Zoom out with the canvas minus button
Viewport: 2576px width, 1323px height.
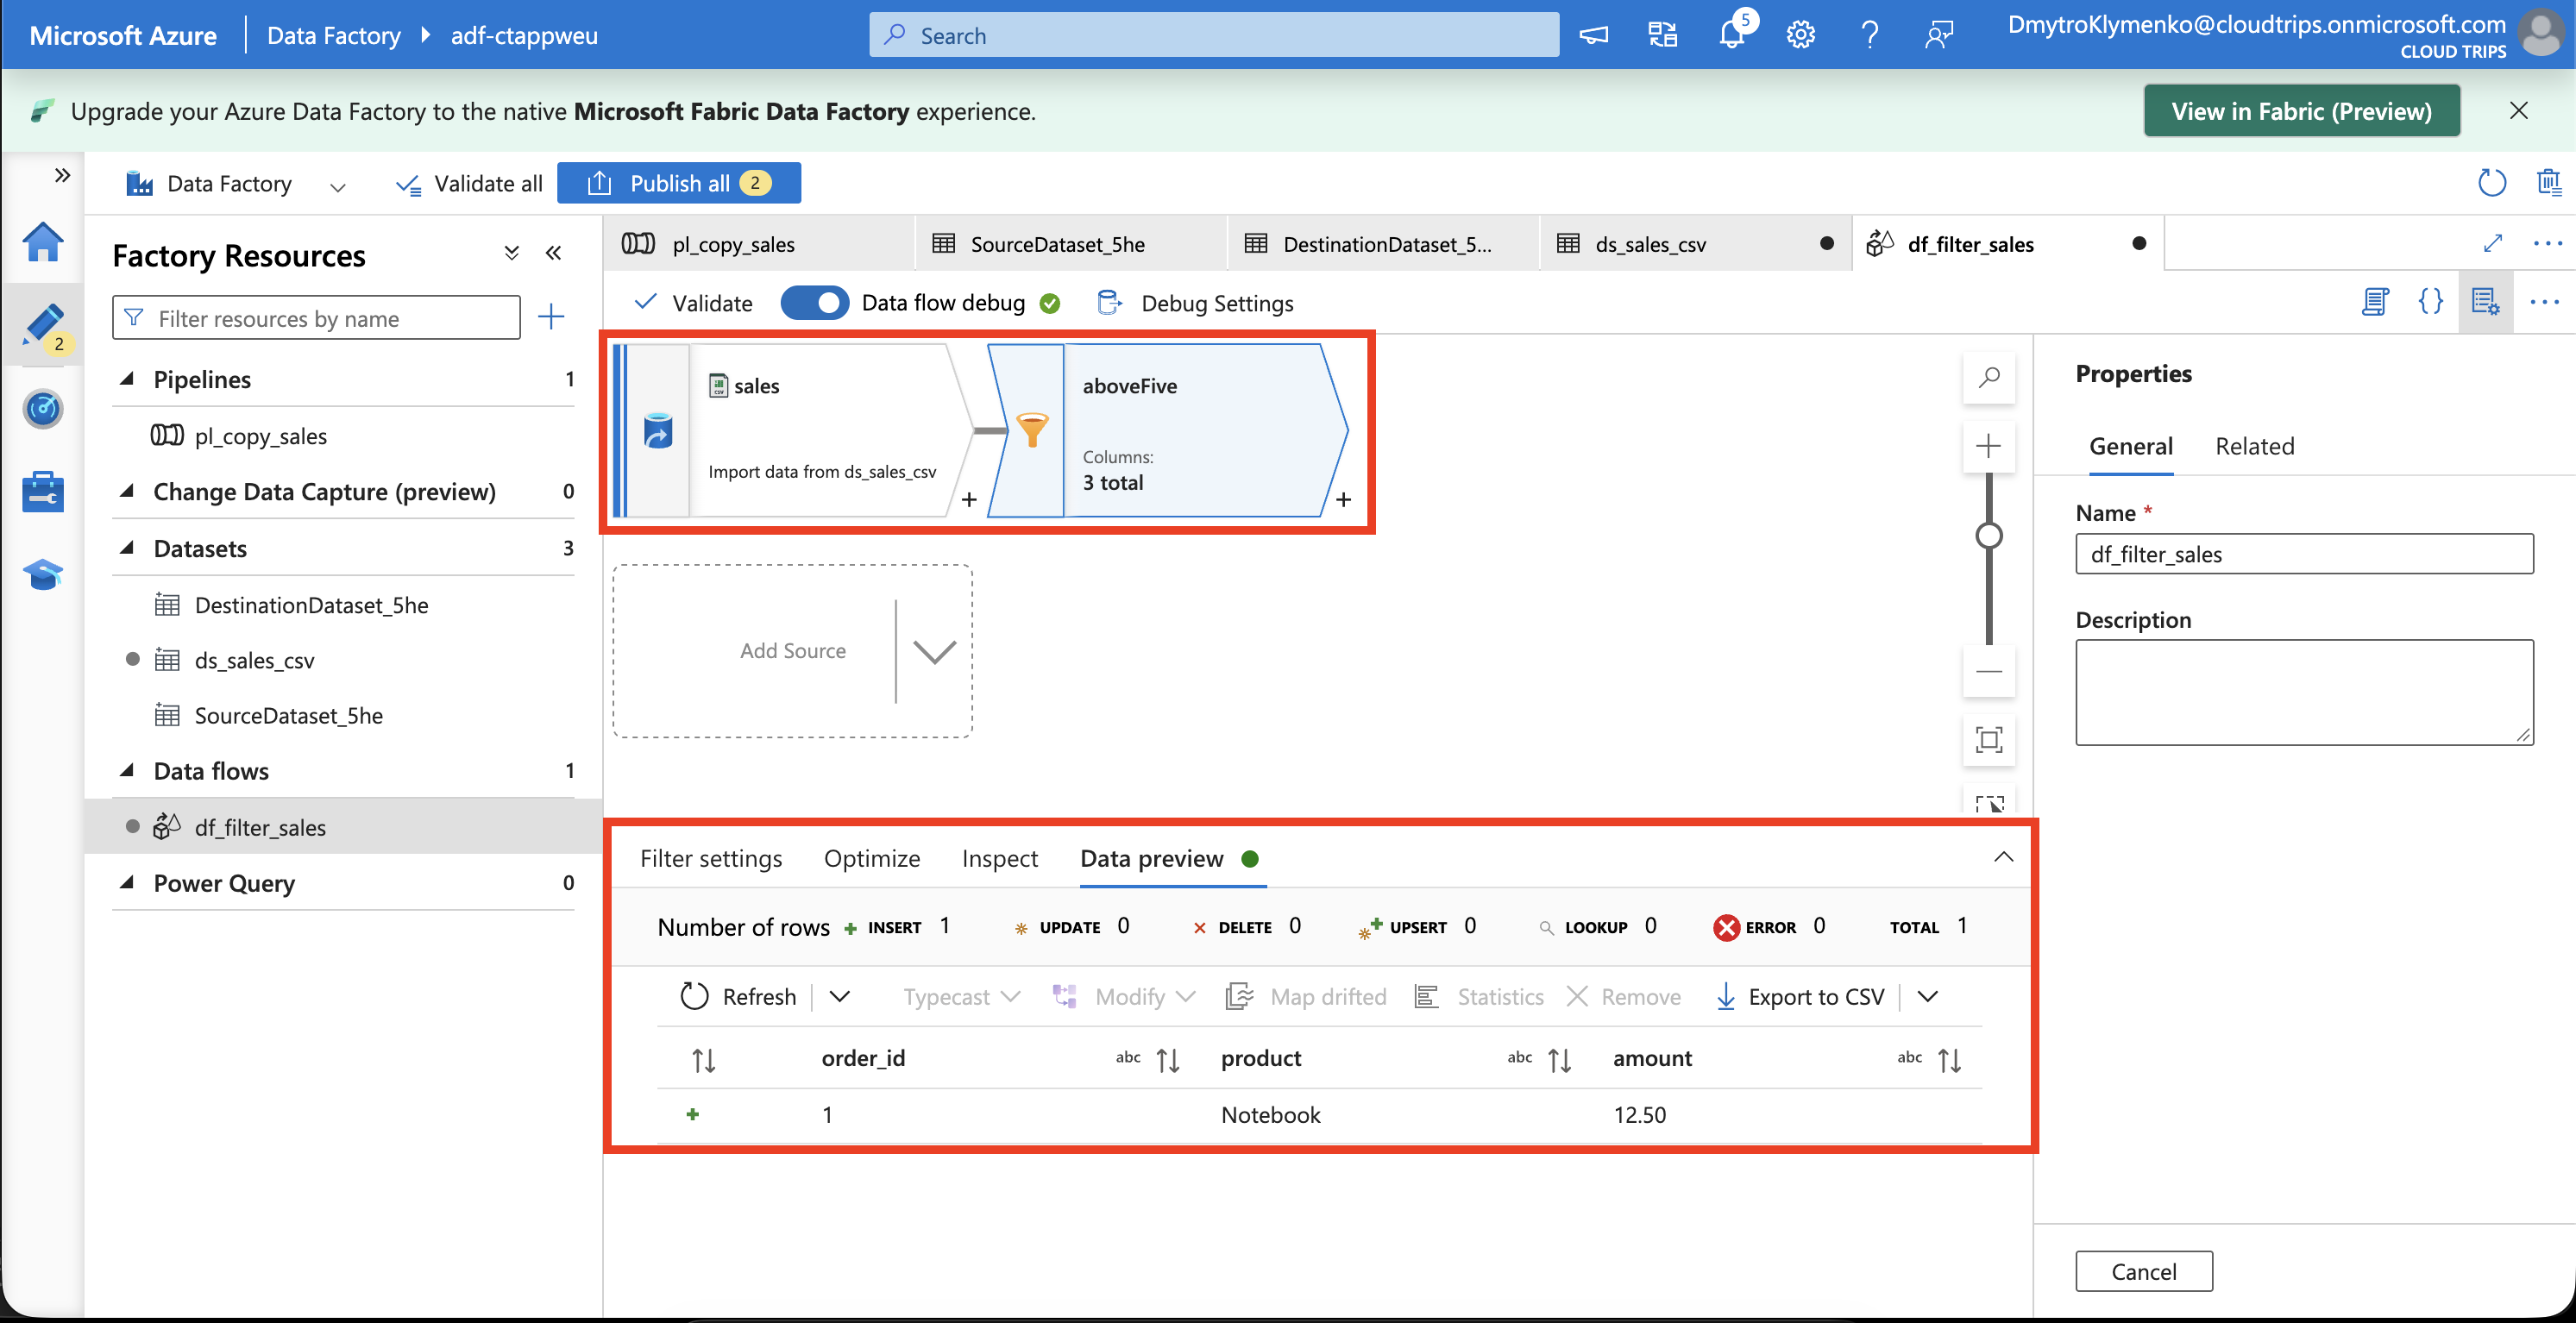click(x=1989, y=671)
